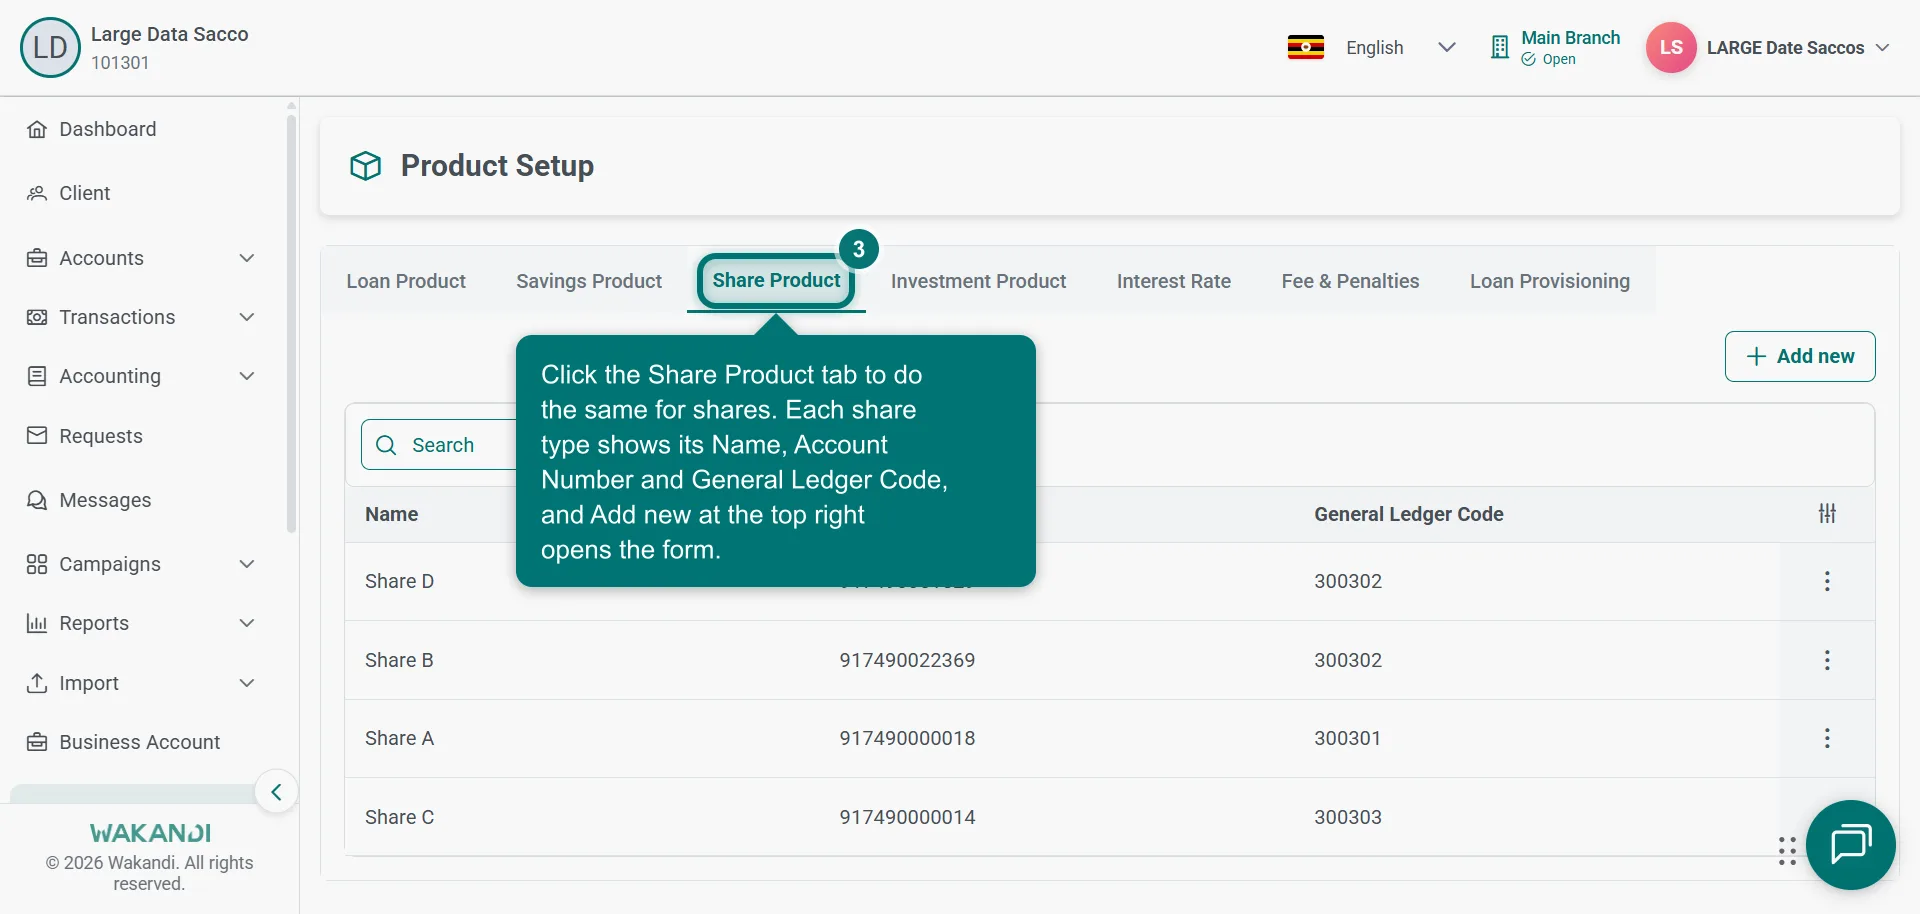Select the Share Product tab

coord(776,281)
